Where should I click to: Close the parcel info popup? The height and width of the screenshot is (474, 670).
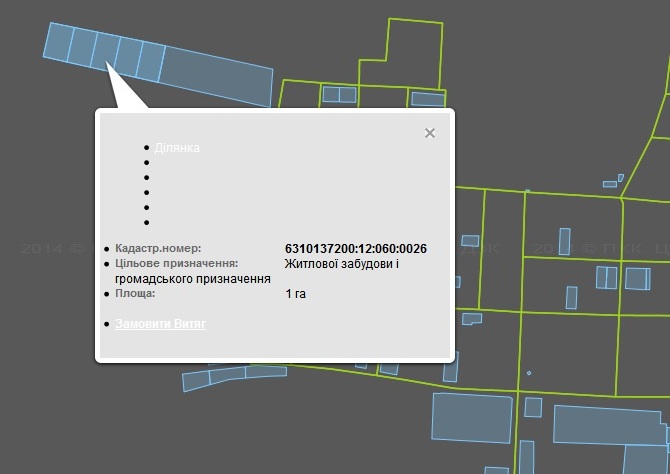pos(430,133)
